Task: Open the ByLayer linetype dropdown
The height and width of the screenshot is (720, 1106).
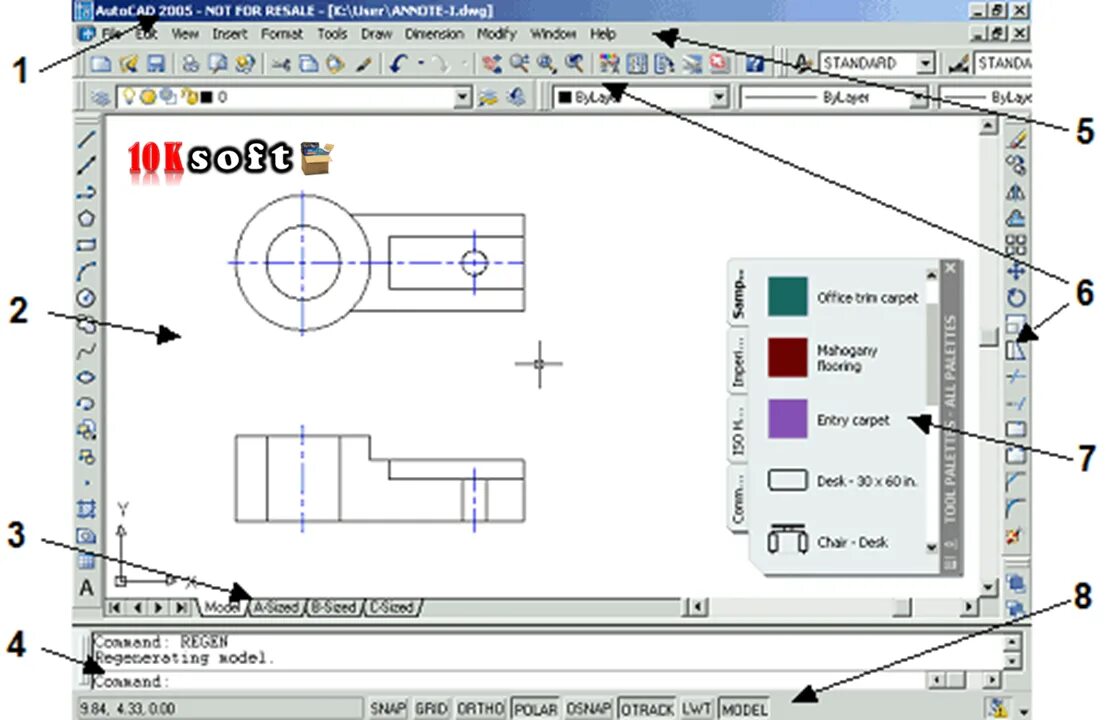Action: 918,97
